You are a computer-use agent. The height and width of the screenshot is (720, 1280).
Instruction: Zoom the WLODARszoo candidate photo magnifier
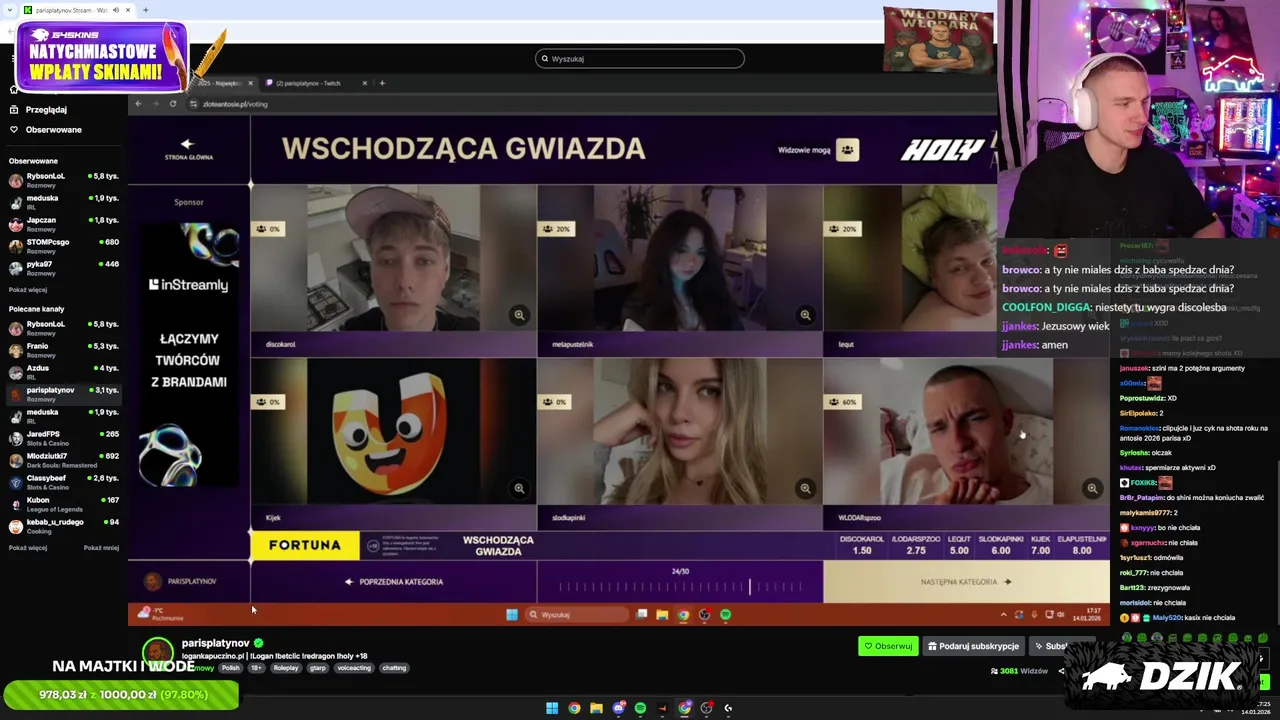point(1092,488)
